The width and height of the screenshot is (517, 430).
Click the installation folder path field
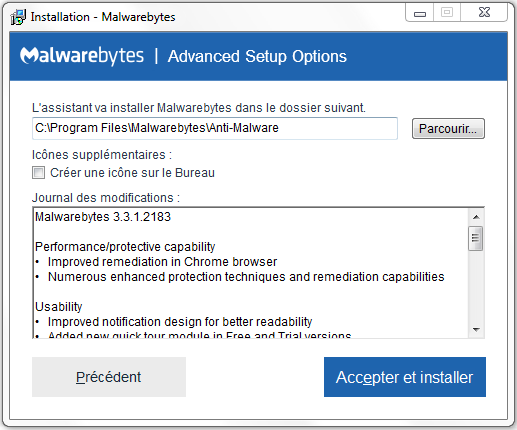[x=215, y=128]
